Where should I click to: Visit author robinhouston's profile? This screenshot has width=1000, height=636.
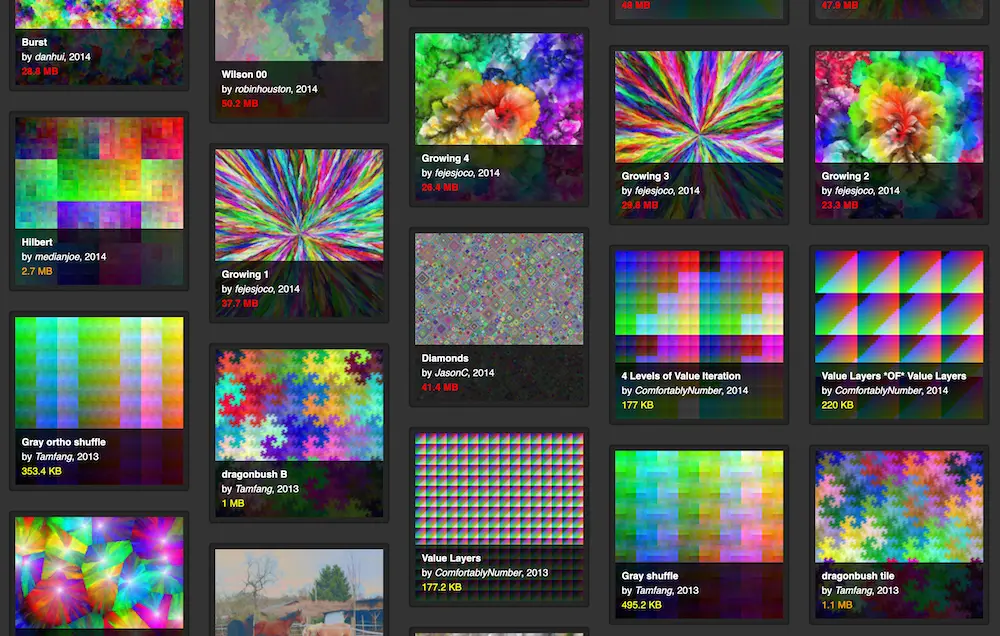[x=263, y=89]
